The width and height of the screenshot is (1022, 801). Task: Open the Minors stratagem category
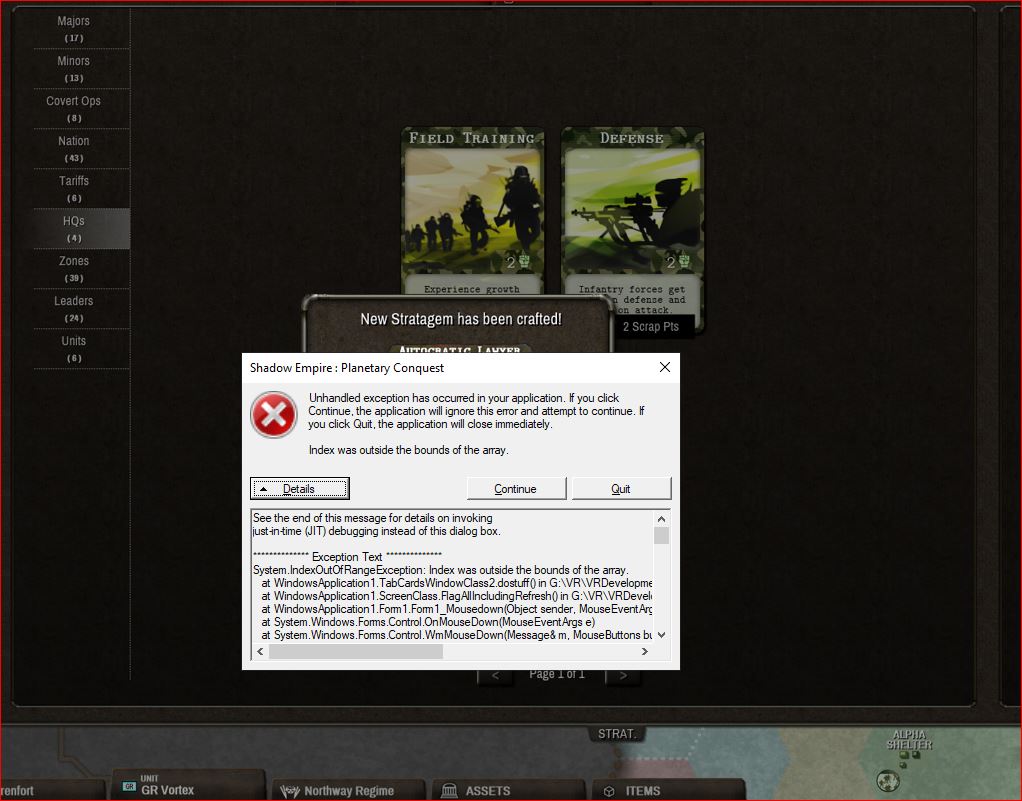(74, 68)
